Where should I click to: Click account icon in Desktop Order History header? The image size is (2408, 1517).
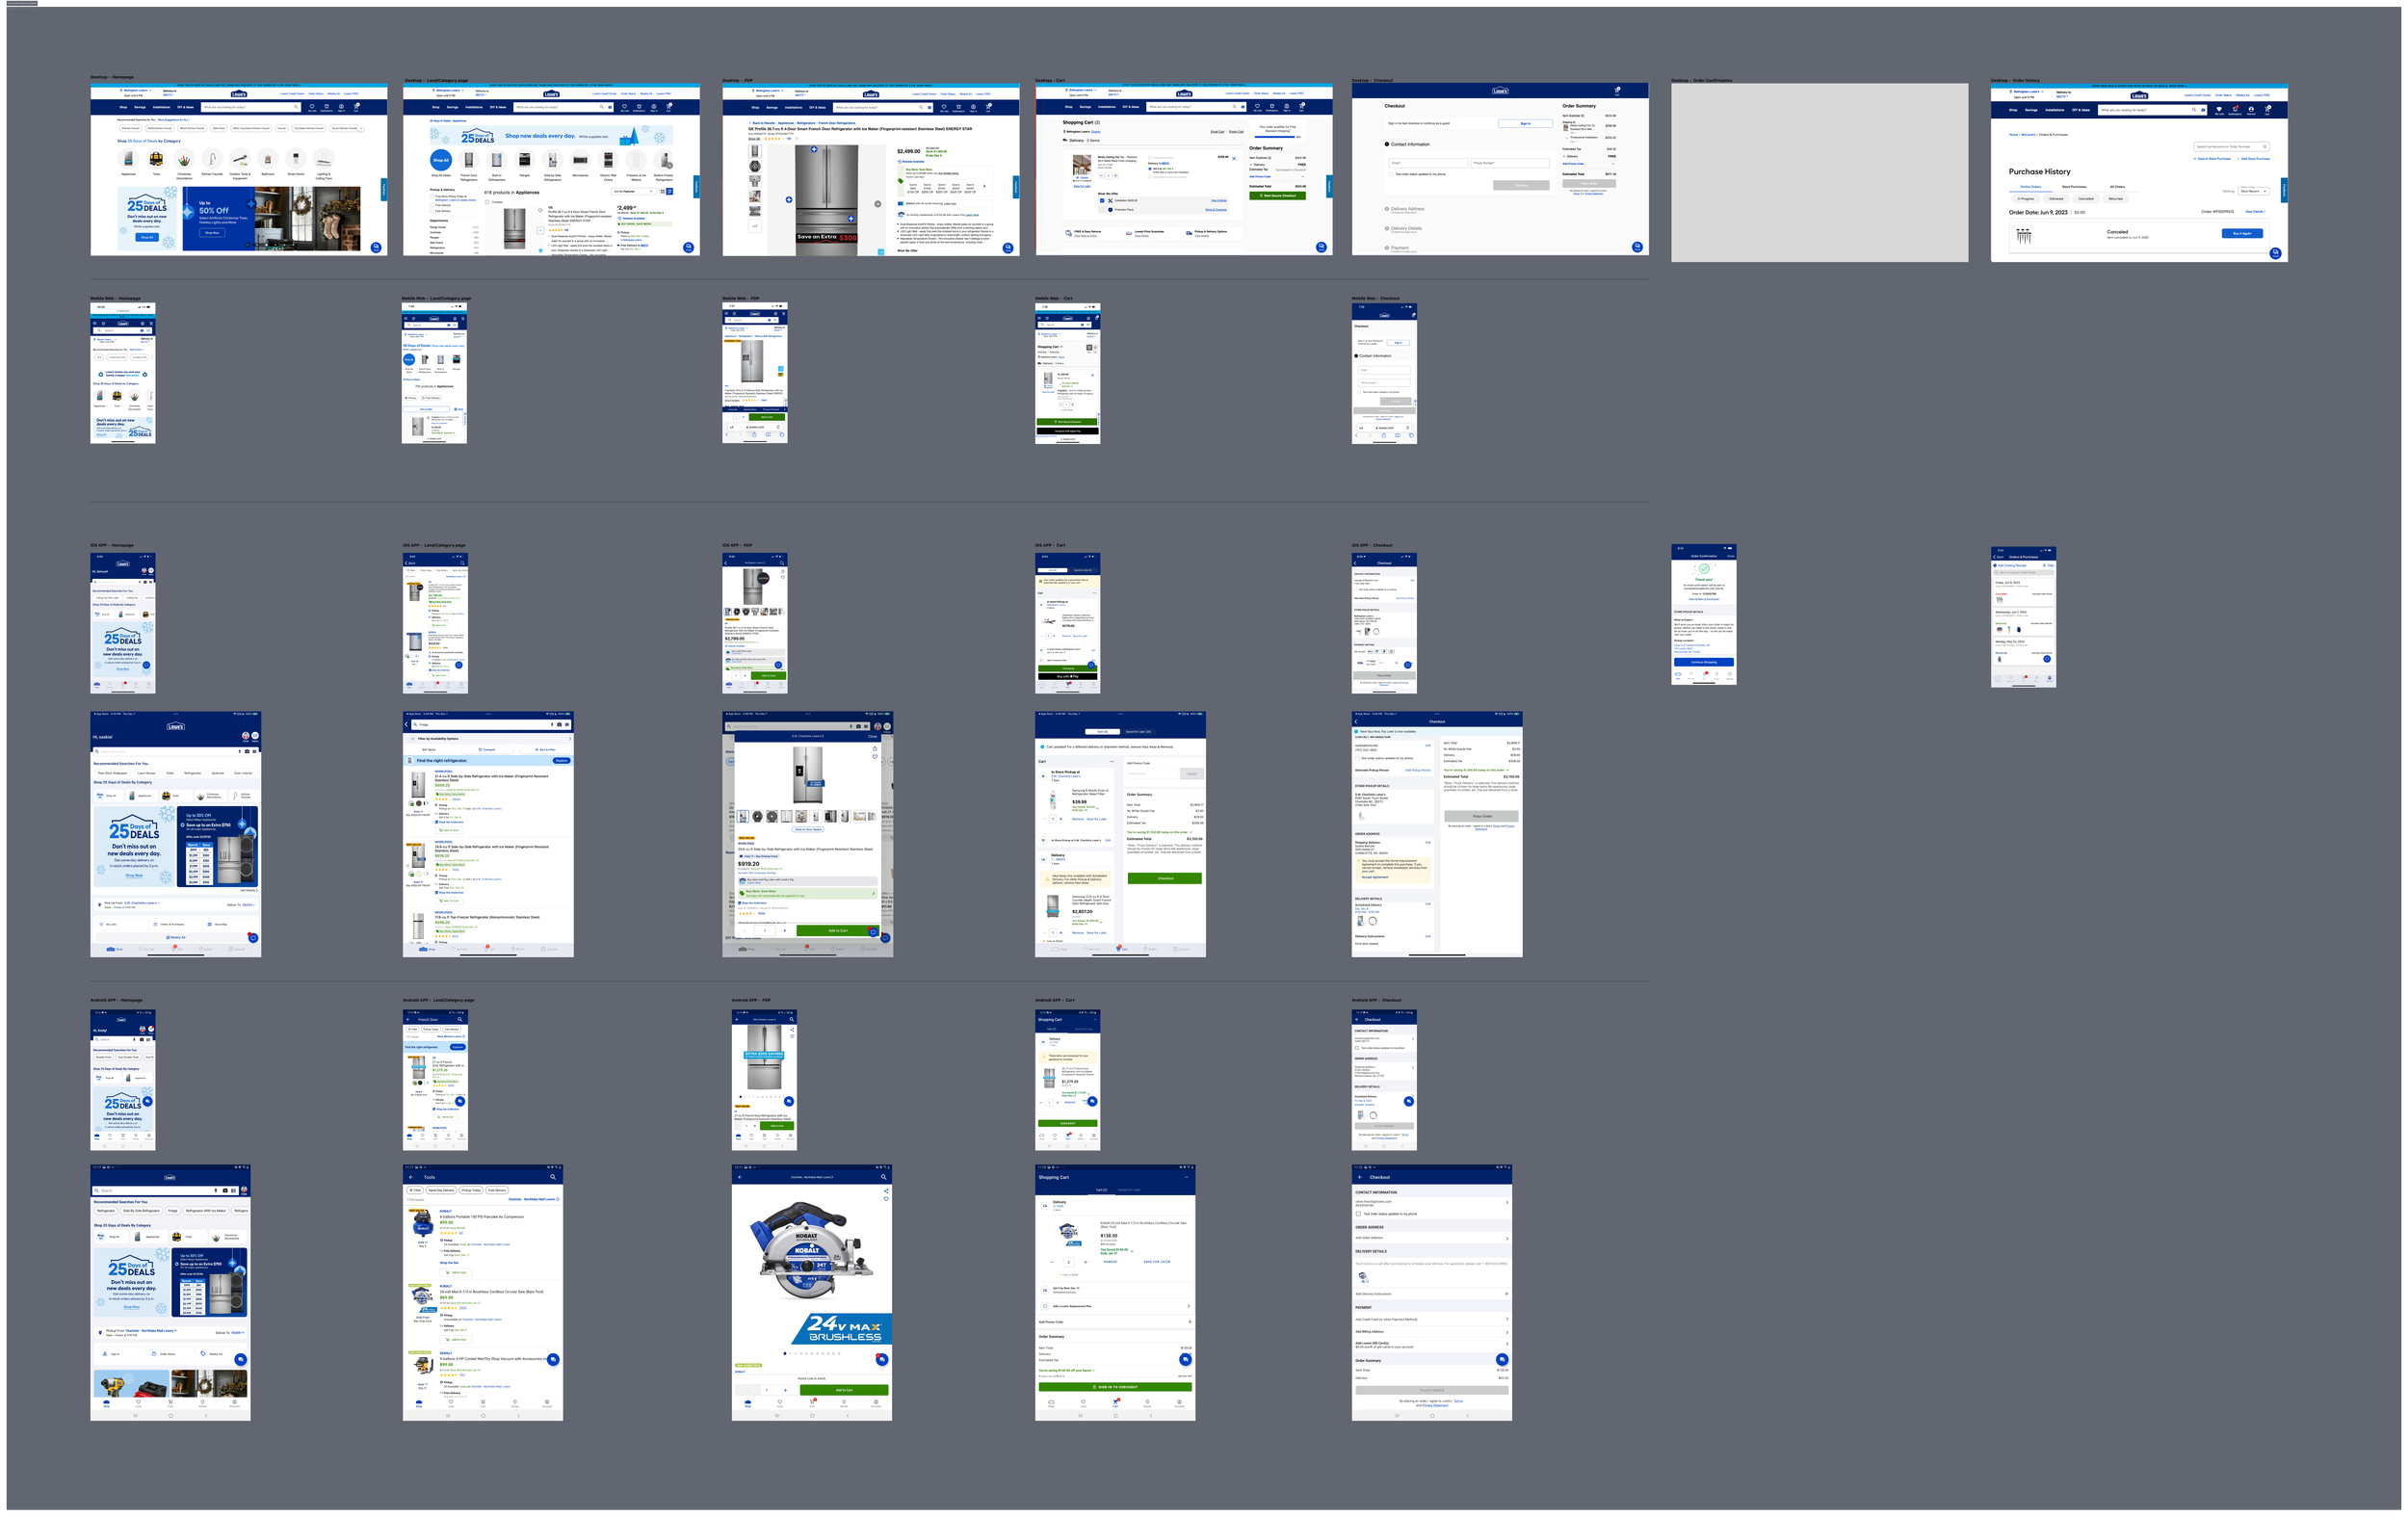tap(2252, 110)
